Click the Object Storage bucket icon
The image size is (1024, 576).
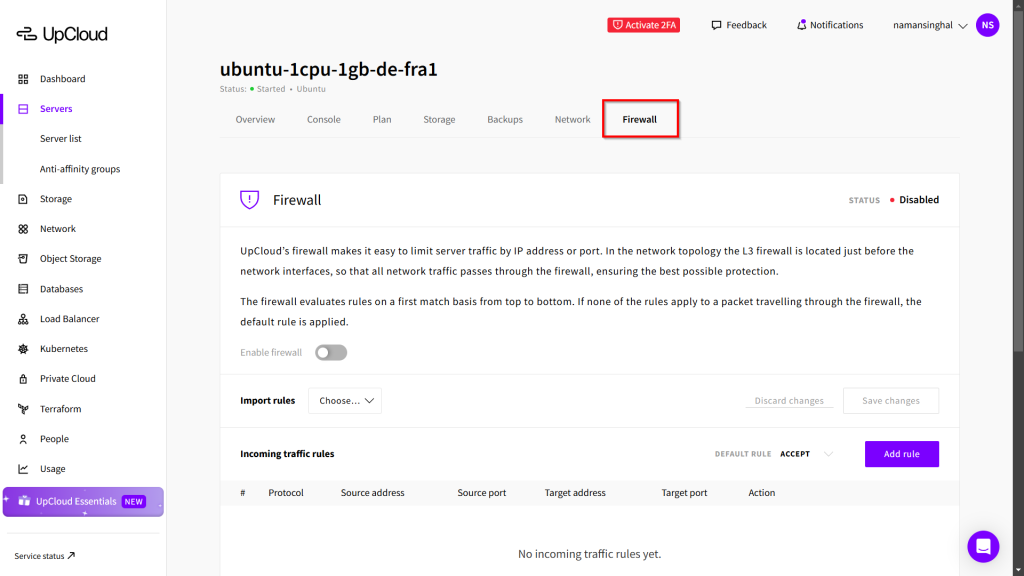click(x=23, y=259)
